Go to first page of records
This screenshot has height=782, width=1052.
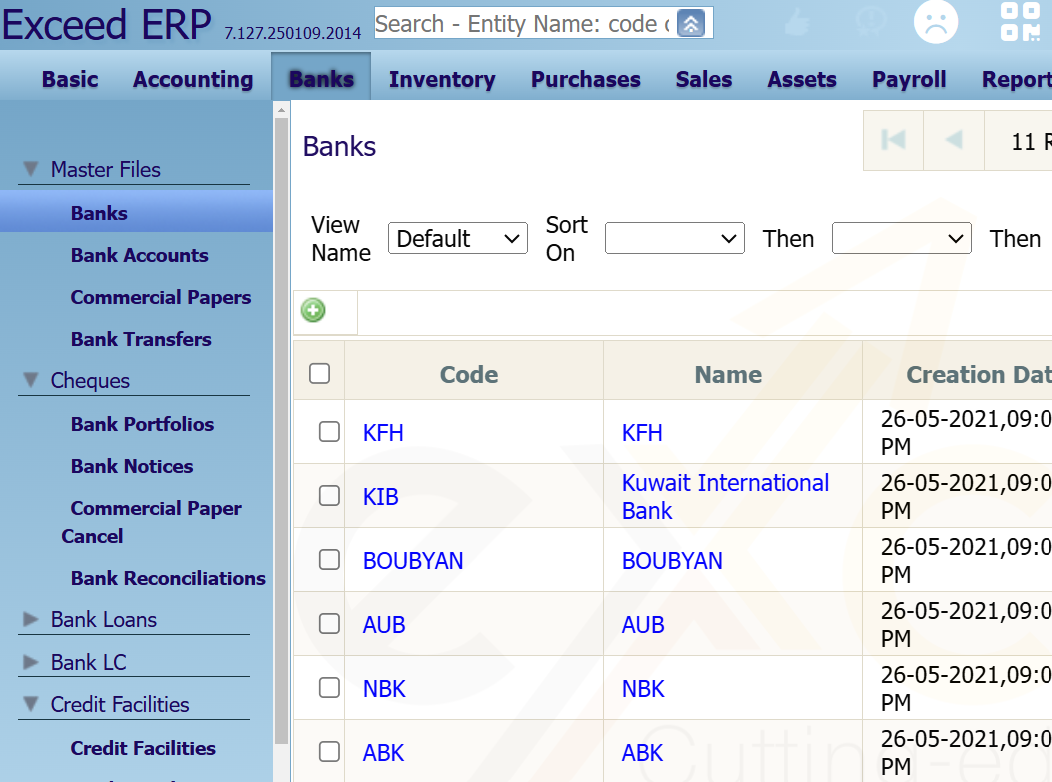click(x=893, y=140)
